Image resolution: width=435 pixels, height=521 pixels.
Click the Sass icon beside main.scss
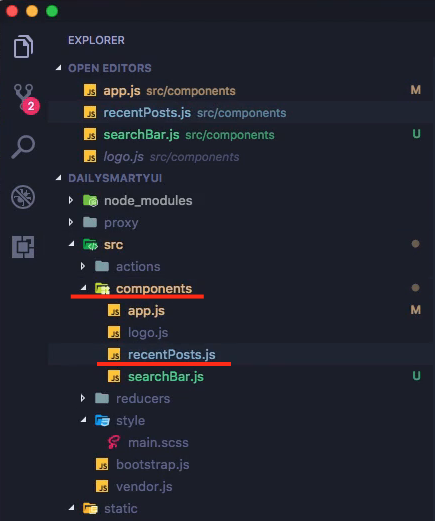point(114,442)
